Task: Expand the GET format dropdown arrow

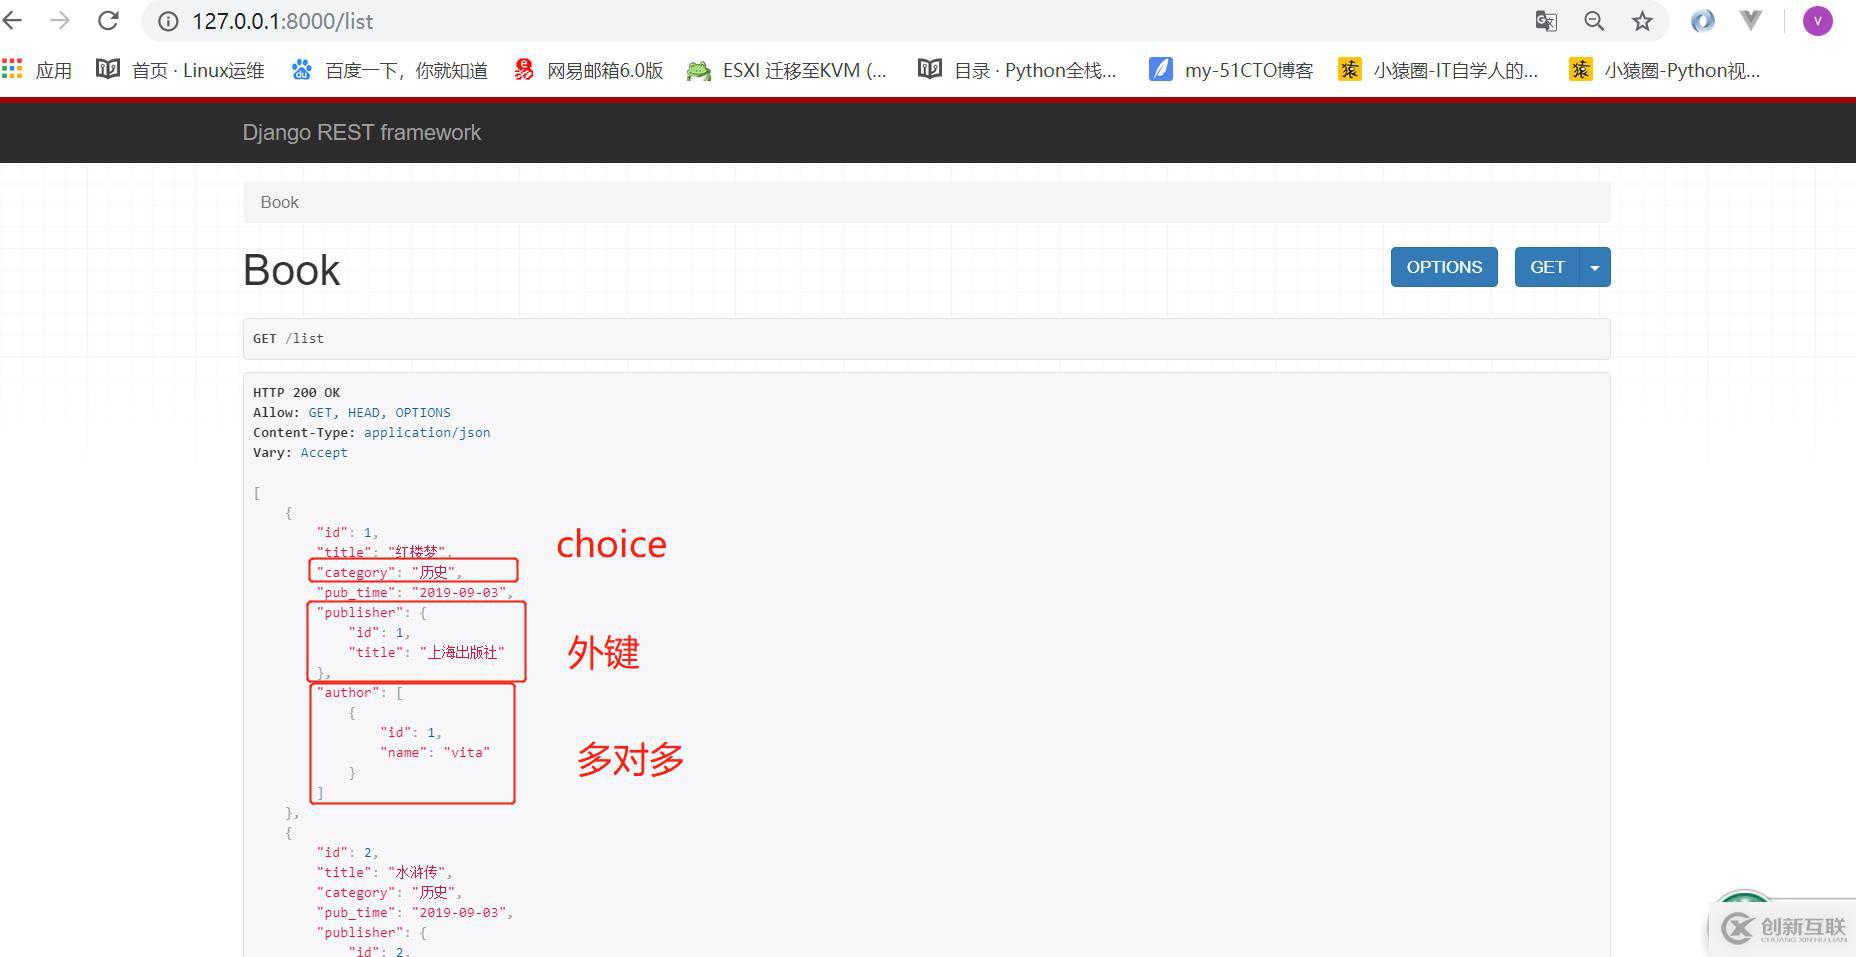Action: tap(1595, 267)
